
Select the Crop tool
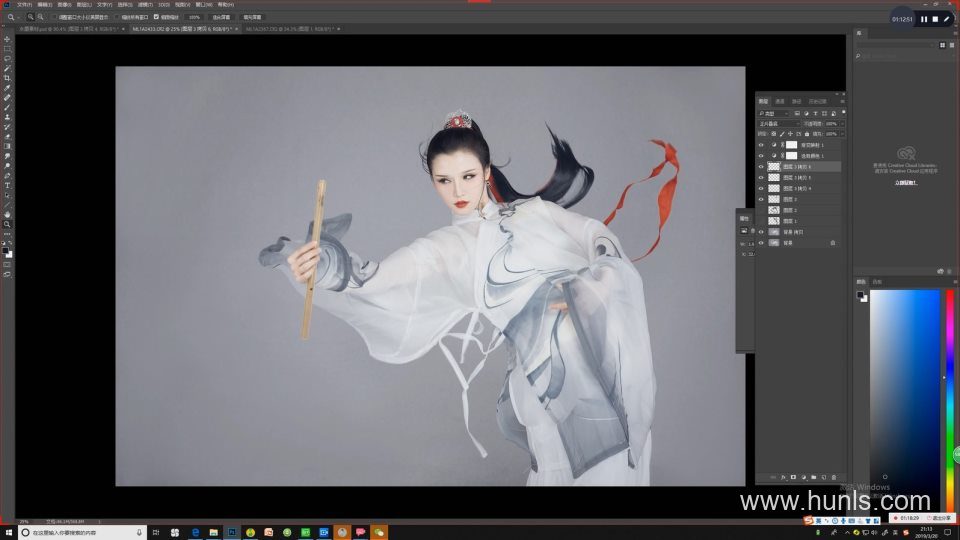click(7, 78)
